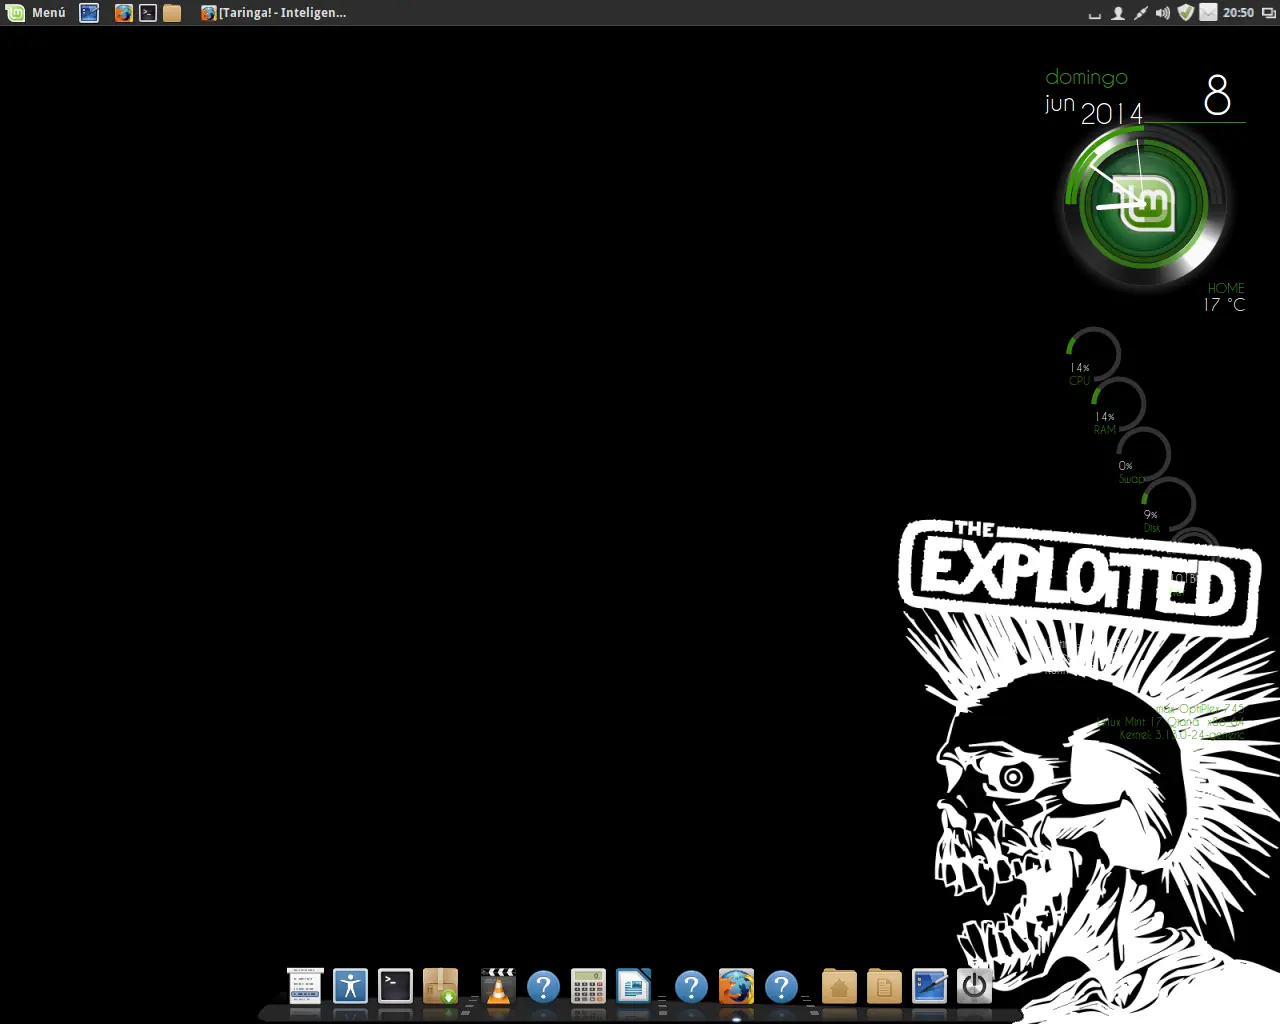Image resolution: width=1280 pixels, height=1024 pixels.
Task: Open the user session menu in the tray
Action: point(1117,13)
